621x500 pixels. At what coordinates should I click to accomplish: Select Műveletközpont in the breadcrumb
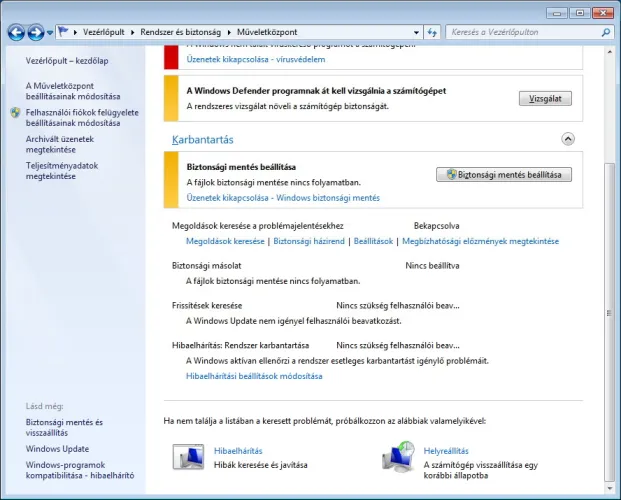coord(267,32)
